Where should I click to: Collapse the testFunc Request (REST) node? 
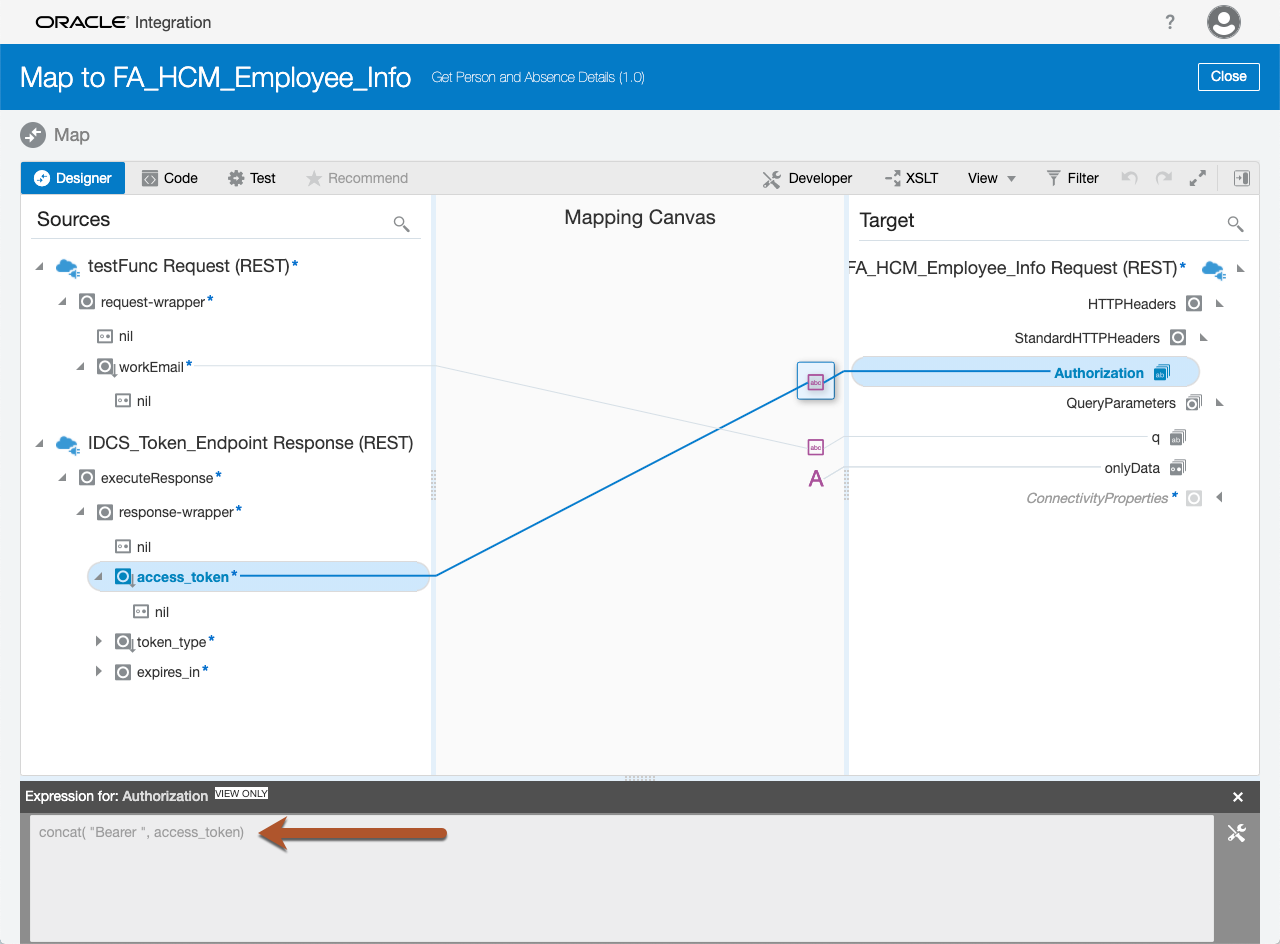coord(40,266)
